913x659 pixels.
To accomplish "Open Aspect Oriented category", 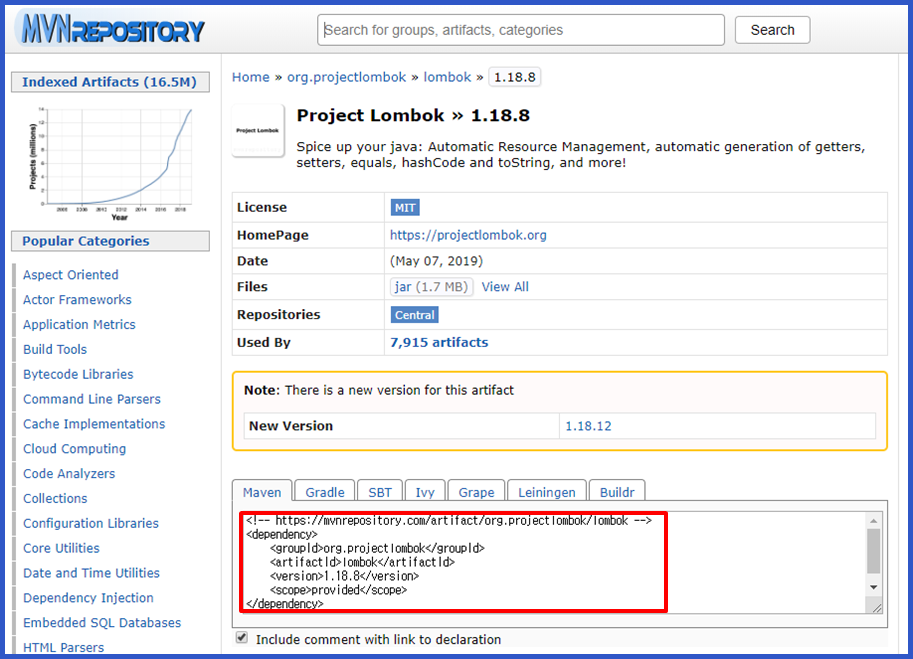I will [70, 275].
